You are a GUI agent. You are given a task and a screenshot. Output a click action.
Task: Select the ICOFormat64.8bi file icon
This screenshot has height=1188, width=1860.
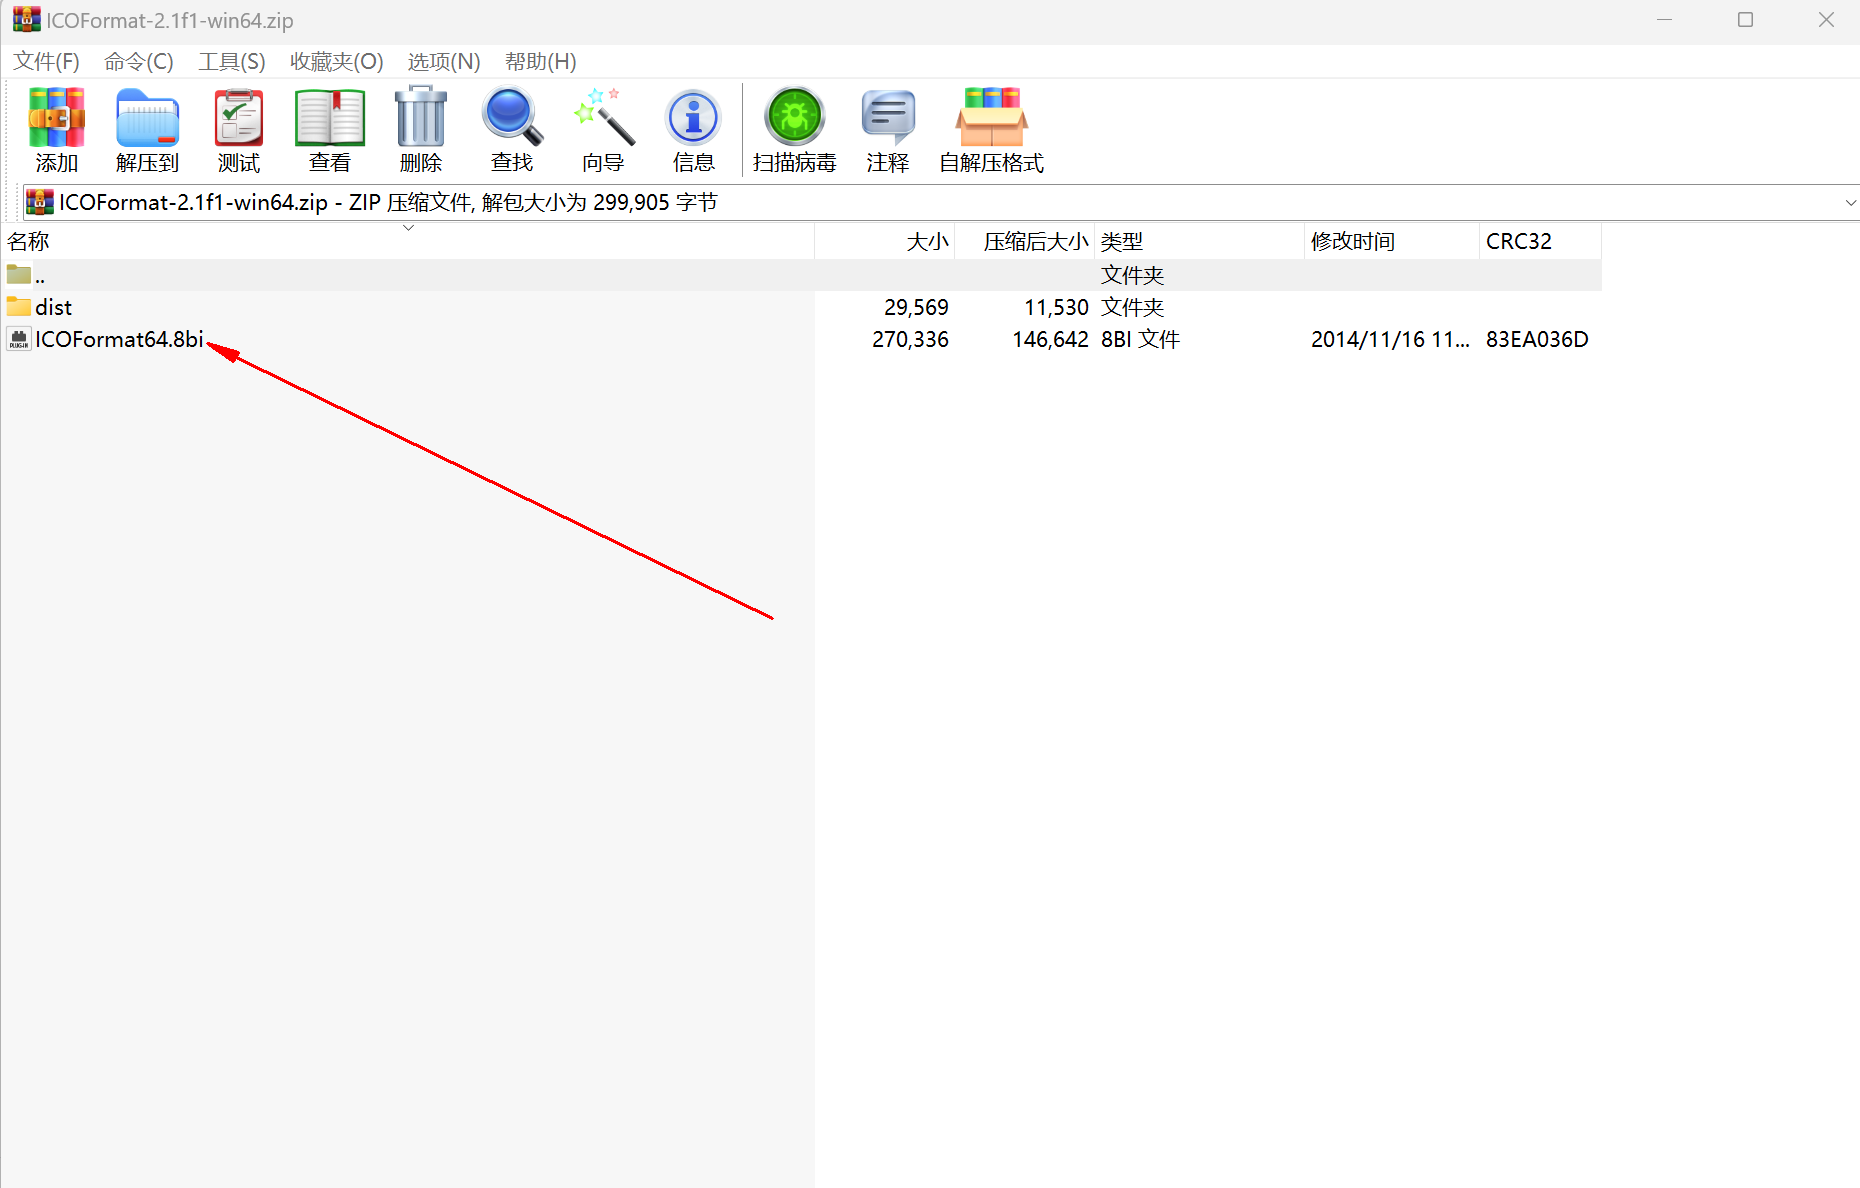[19, 339]
